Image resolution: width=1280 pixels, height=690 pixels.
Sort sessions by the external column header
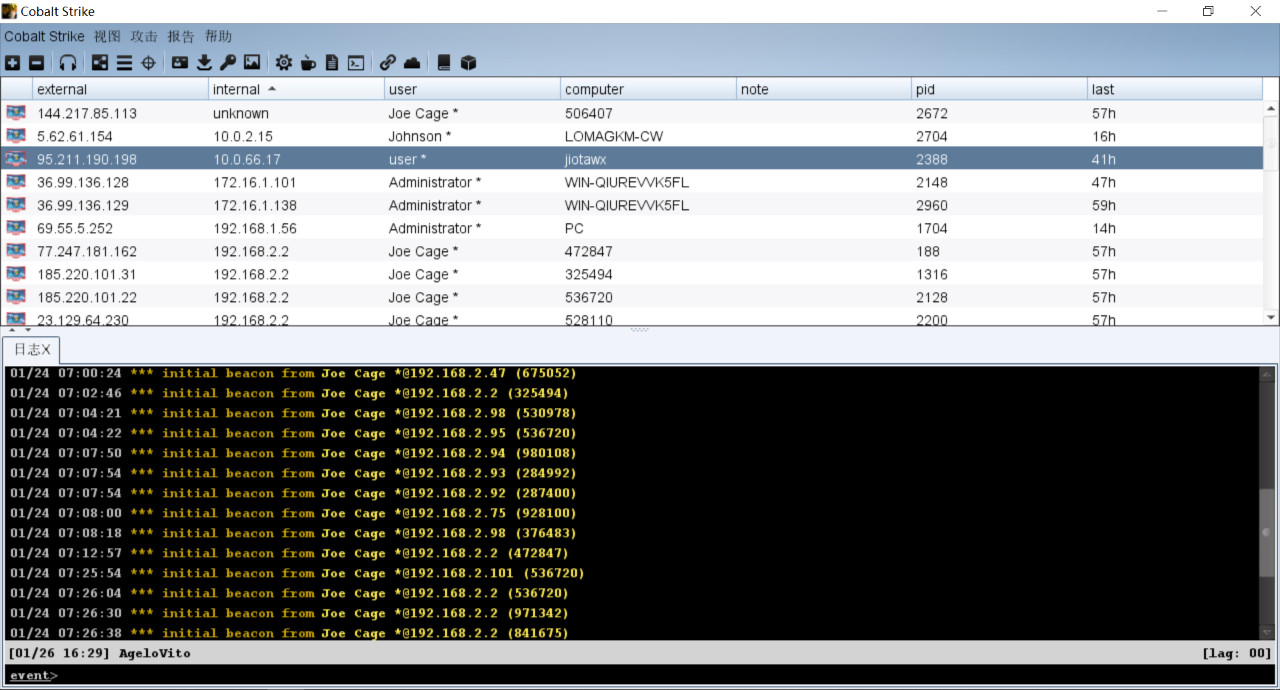pos(120,89)
